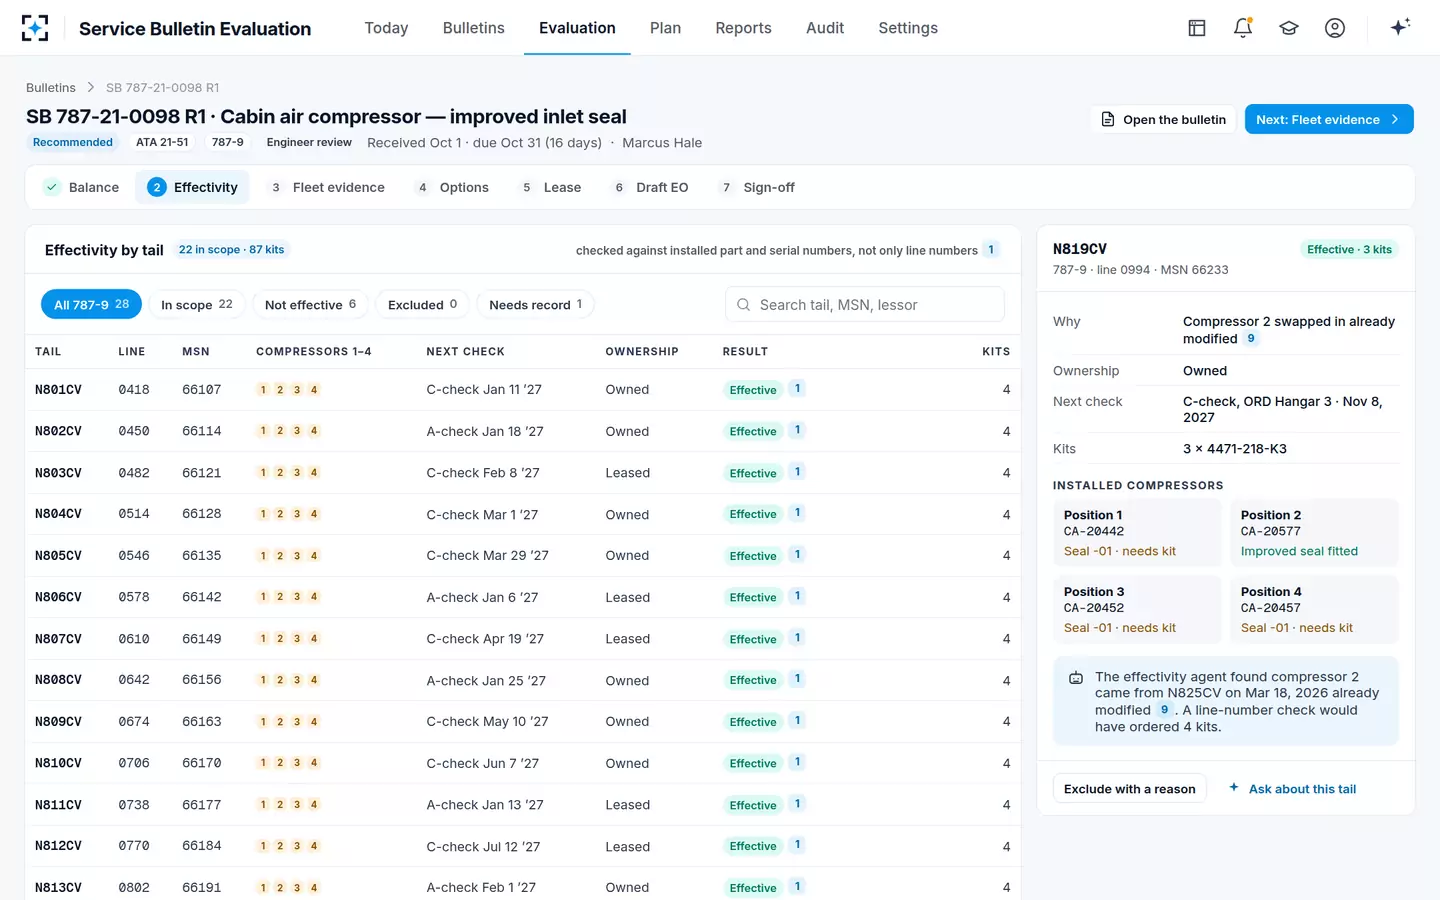Go to the Sign-off step

(757, 187)
